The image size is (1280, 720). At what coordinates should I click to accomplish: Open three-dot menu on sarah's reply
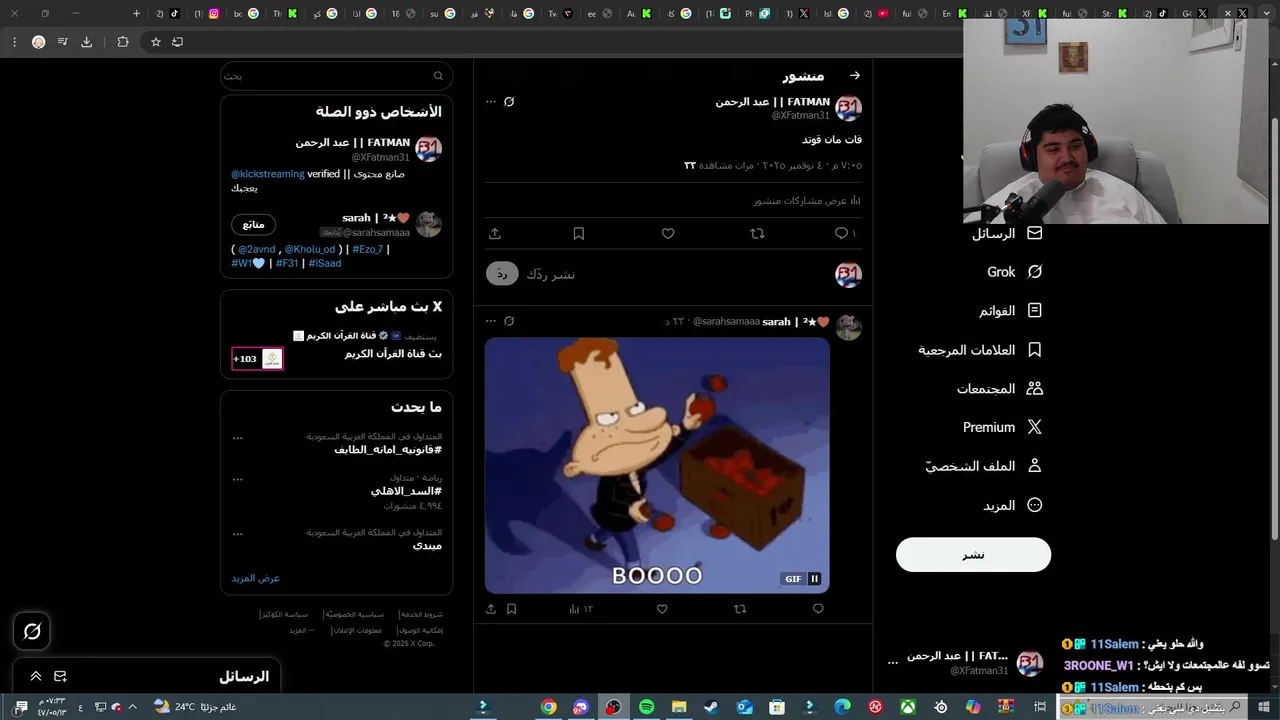coord(491,321)
